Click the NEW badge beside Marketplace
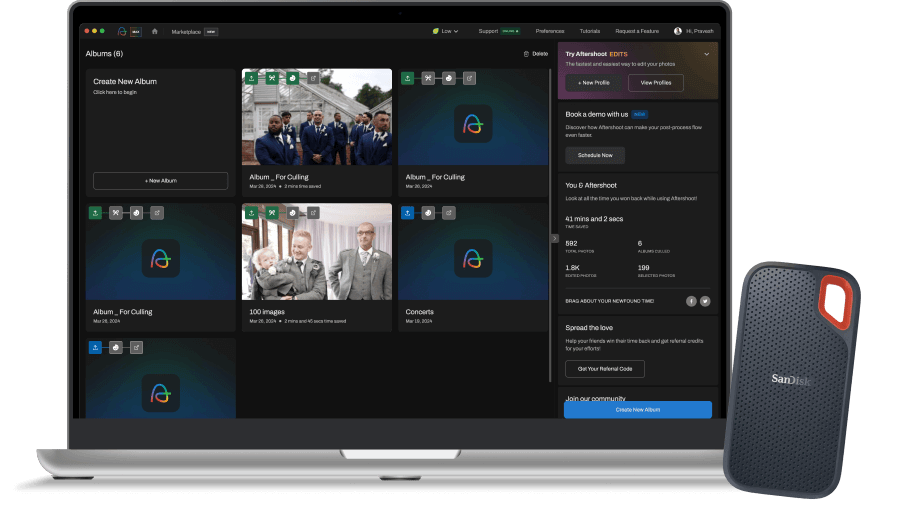Screen dimensions: 923x511 point(211,32)
